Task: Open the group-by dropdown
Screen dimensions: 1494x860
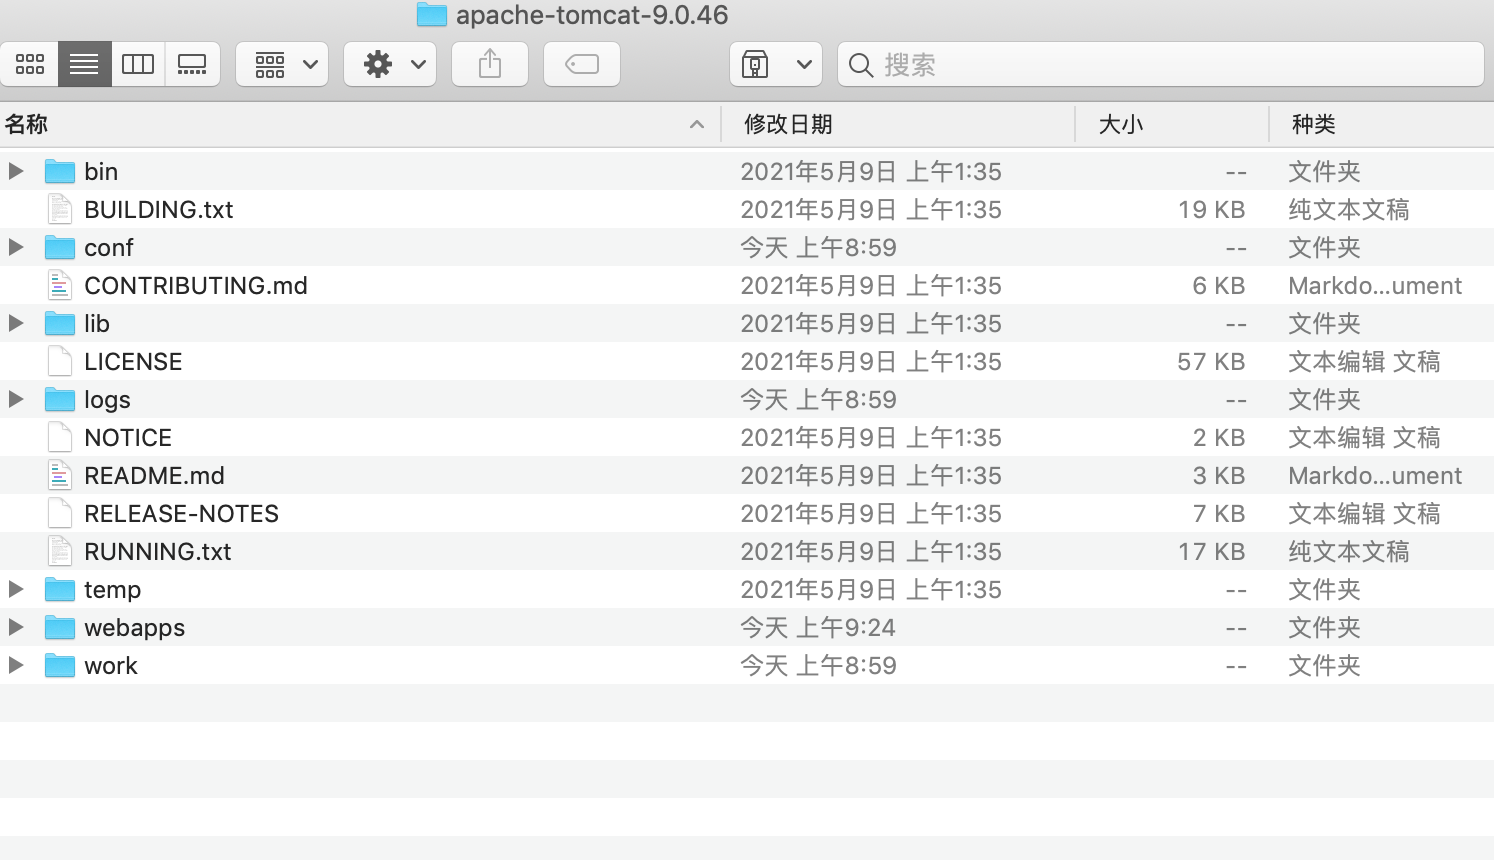Action: pos(281,63)
